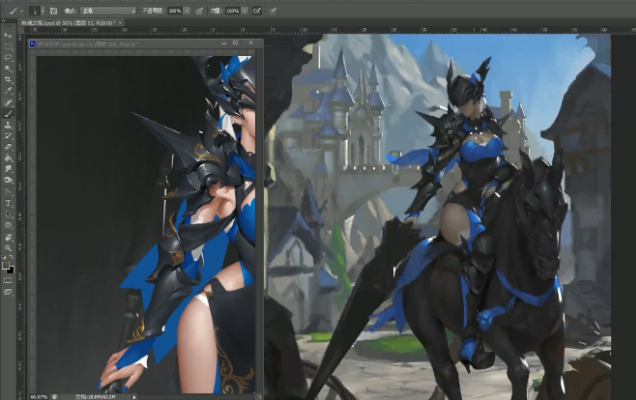Image resolution: width=636 pixels, height=400 pixels.
Task: Open the brush tool preset picker
Action: coord(15,11)
